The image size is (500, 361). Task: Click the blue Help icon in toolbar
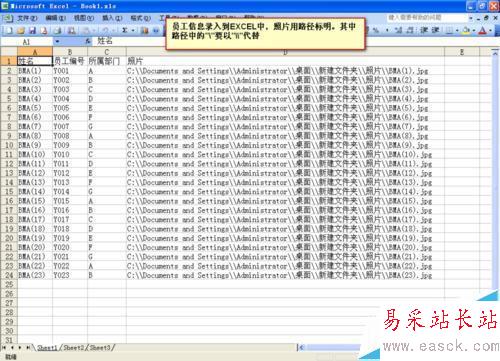click(x=156, y=31)
